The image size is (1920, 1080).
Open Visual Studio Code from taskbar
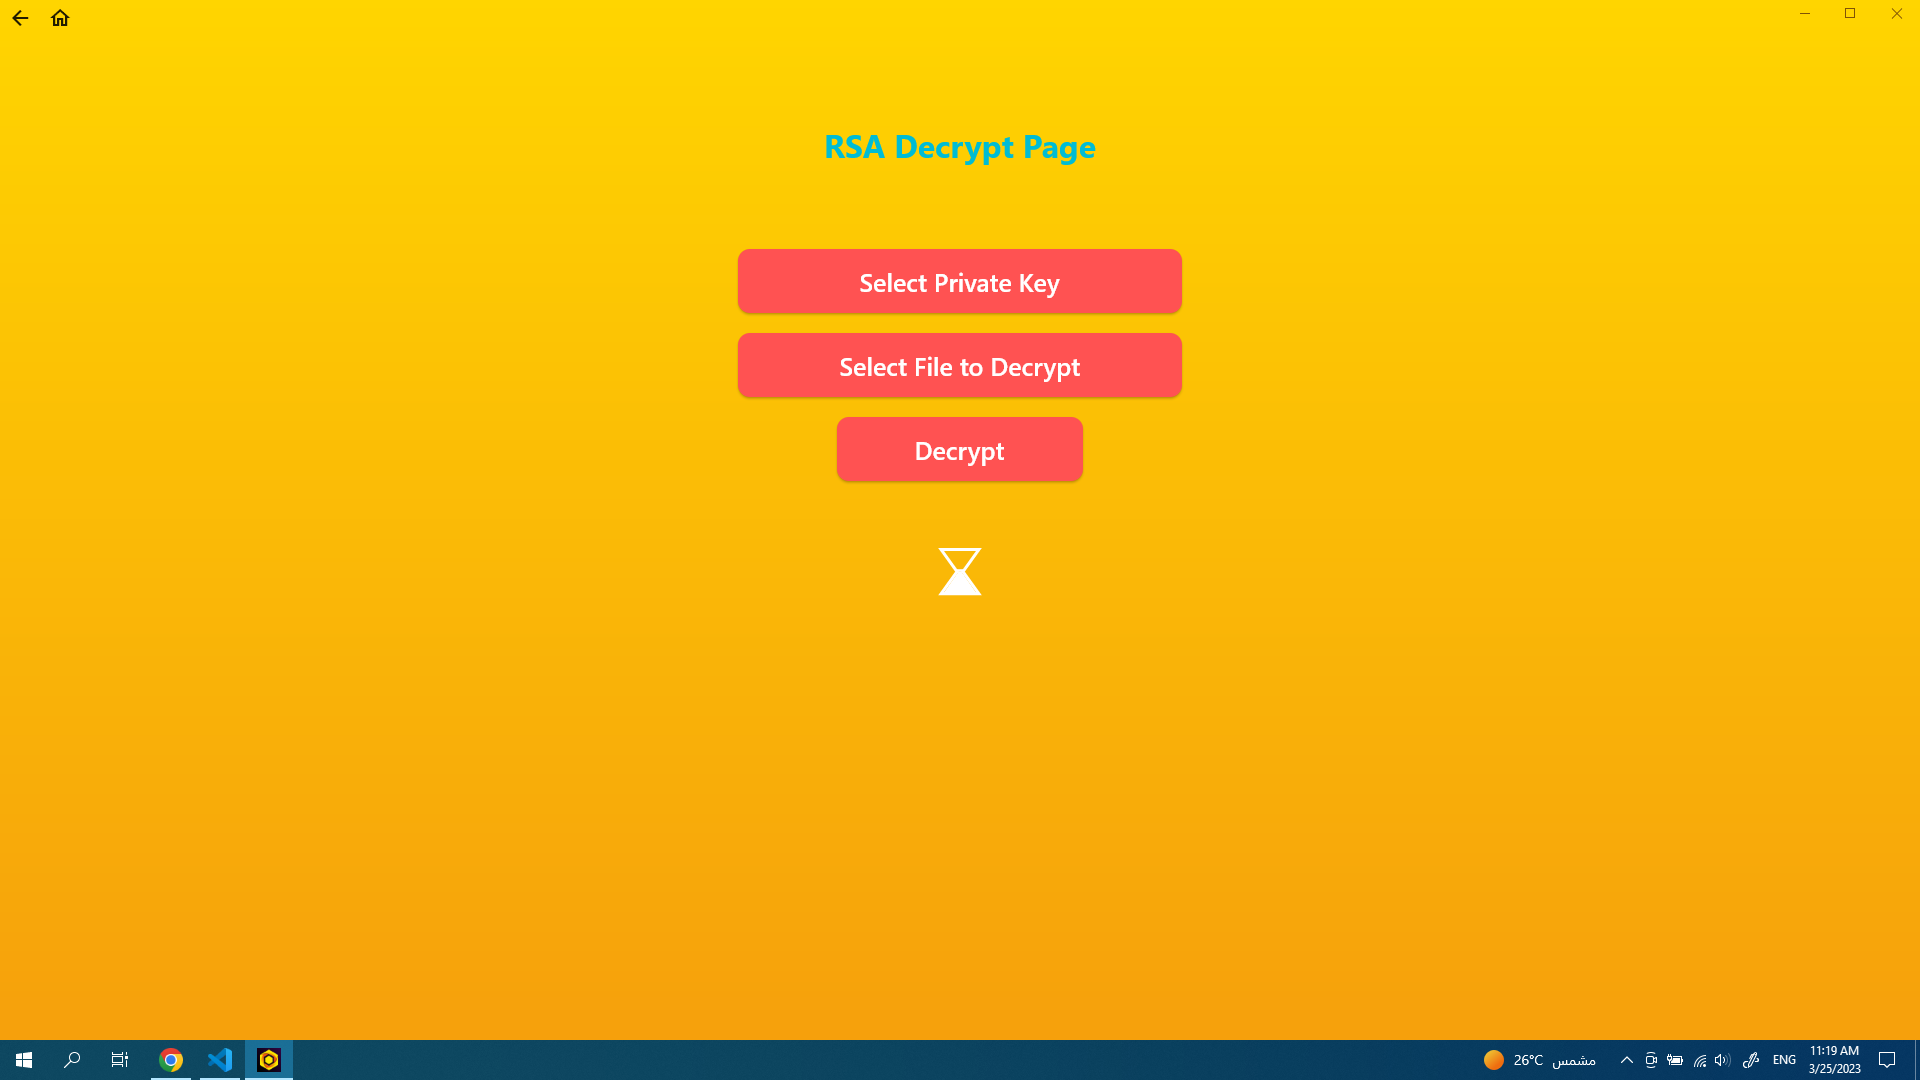click(x=219, y=1060)
